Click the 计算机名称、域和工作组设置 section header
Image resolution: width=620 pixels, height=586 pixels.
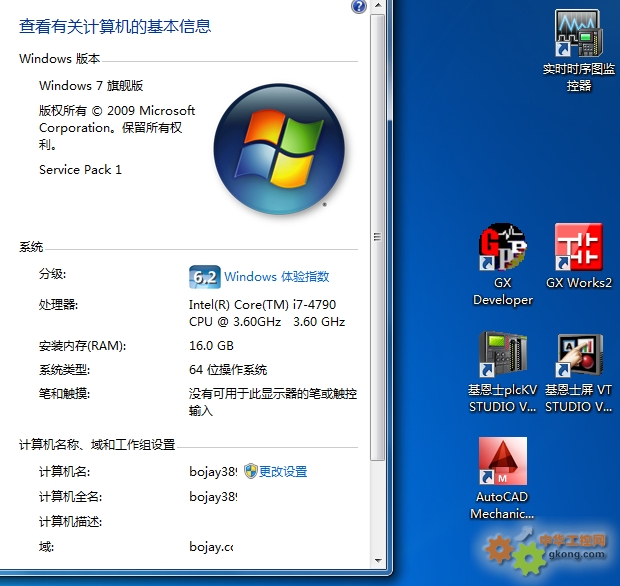coord(97,444)
